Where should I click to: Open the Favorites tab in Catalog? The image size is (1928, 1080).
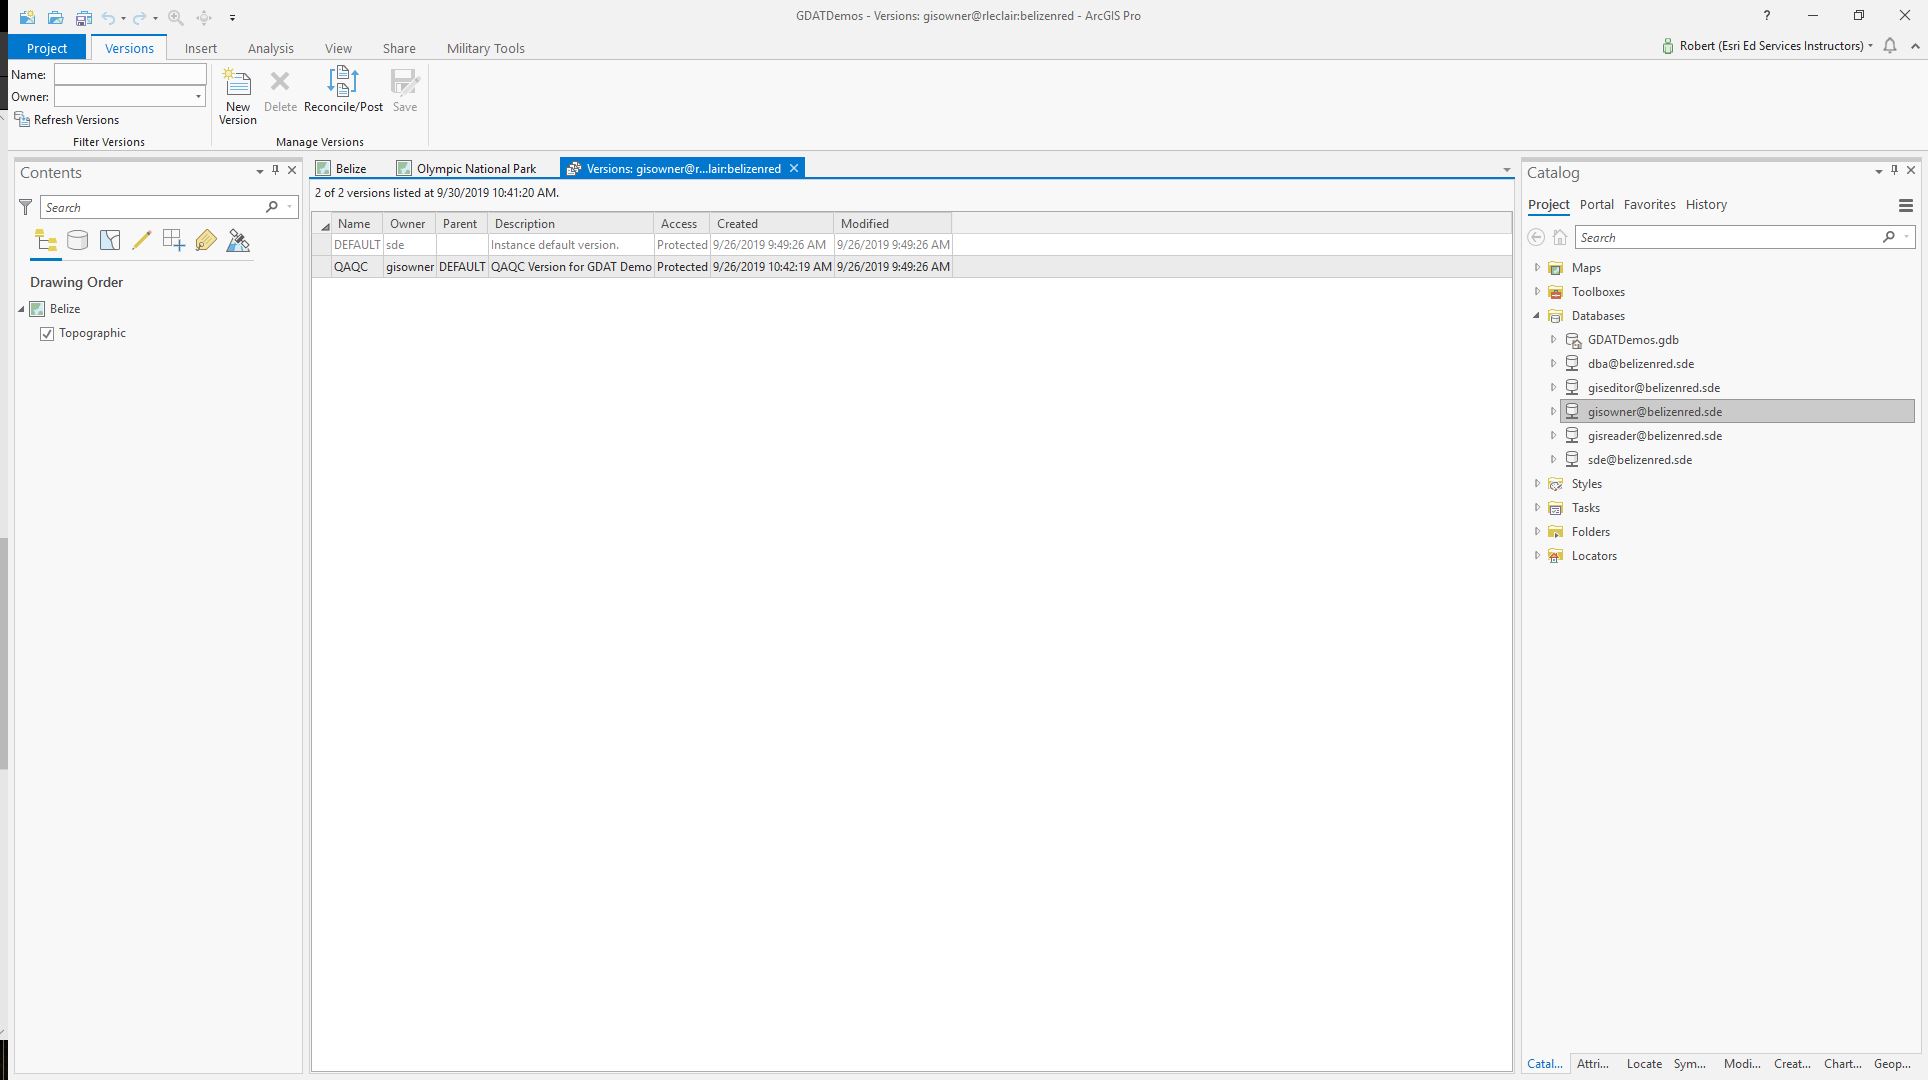point(1650,205)
